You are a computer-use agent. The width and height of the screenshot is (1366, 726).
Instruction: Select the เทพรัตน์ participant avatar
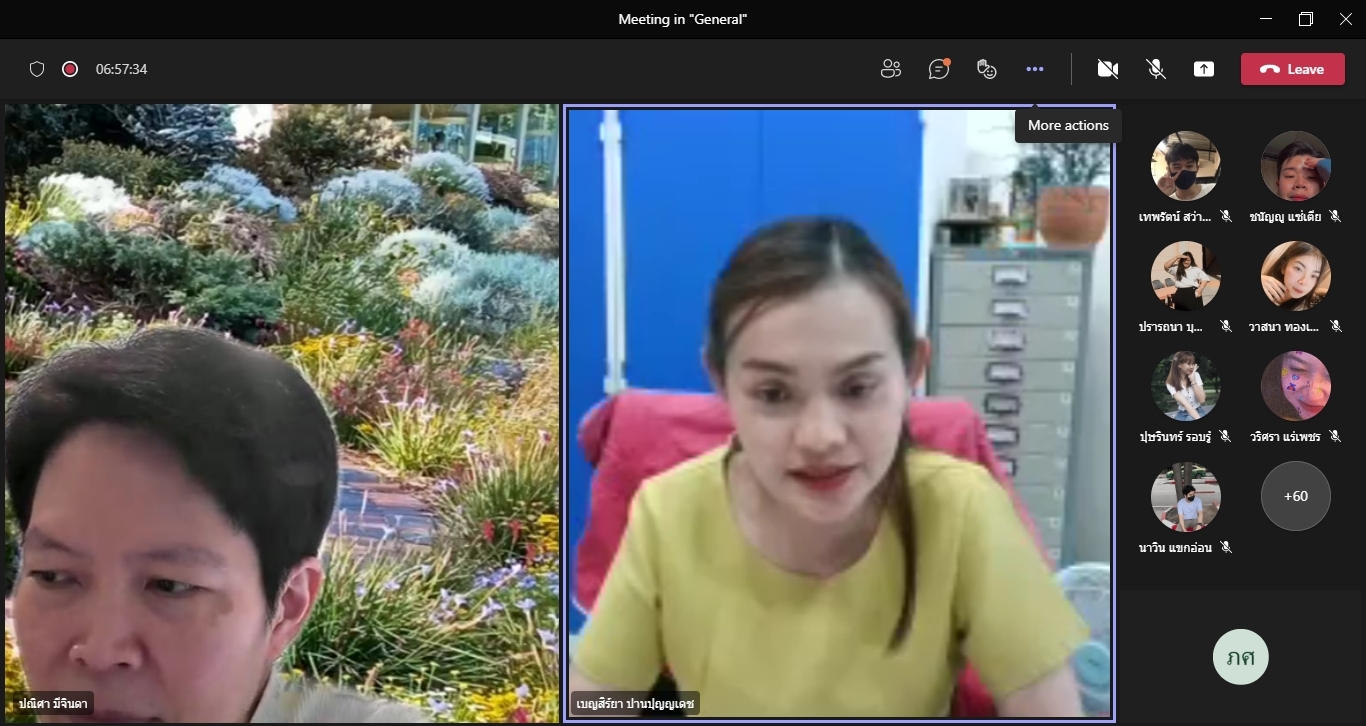click(1186, 166)
